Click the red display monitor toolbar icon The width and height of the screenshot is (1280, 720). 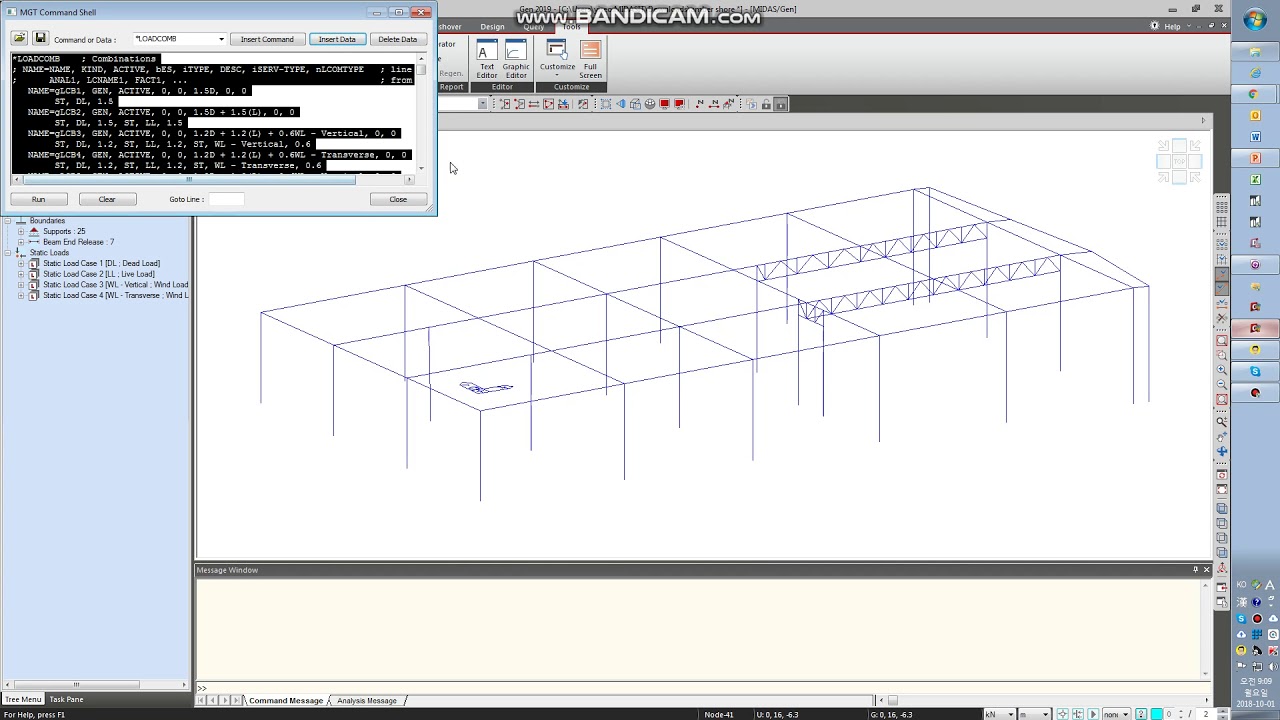[664, 104]
